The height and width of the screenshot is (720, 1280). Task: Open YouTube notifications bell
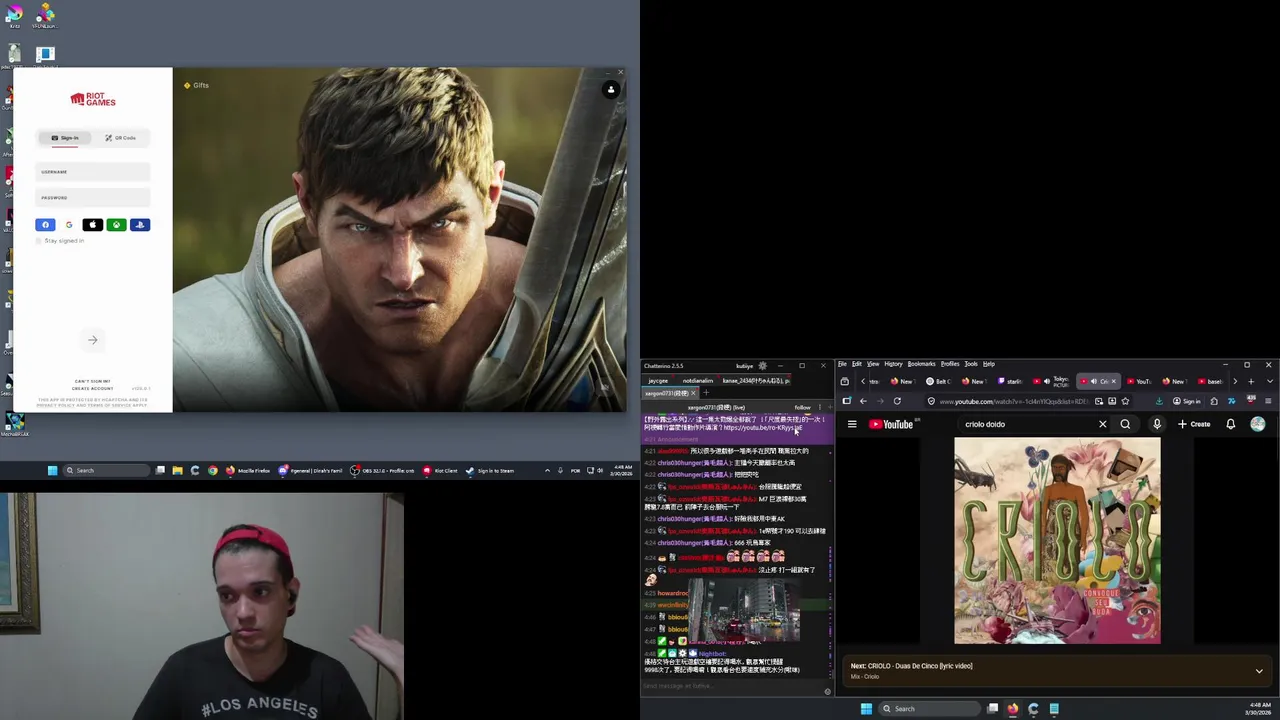[1230, 424]
